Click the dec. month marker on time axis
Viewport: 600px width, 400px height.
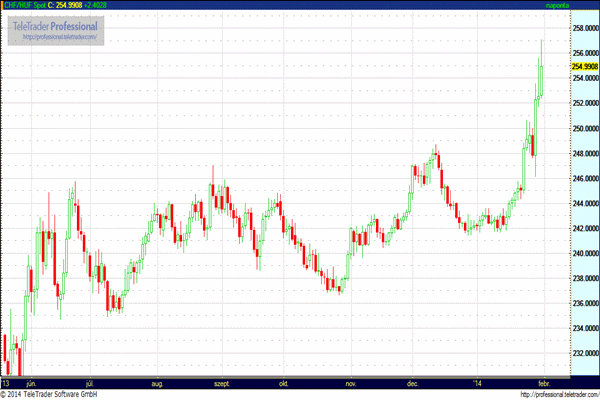point(412,384)
